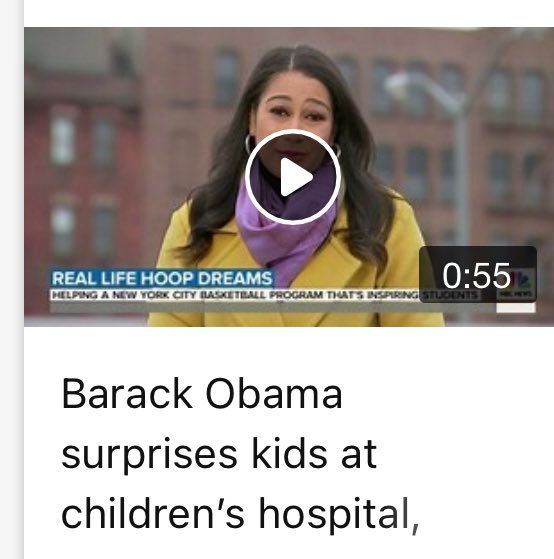The height and width of the screenshot is (559, 554).
Task: Click the 'children's hospital,' headline text
Action: coord(240,515)
